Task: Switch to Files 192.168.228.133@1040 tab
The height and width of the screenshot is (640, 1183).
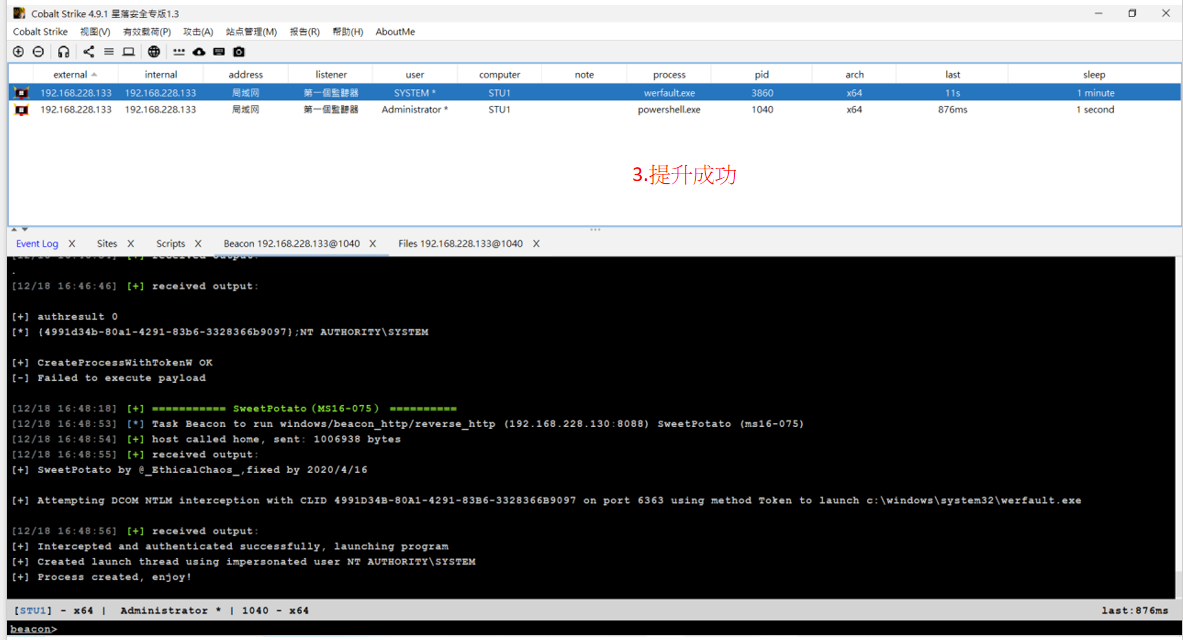Action: 460,244
